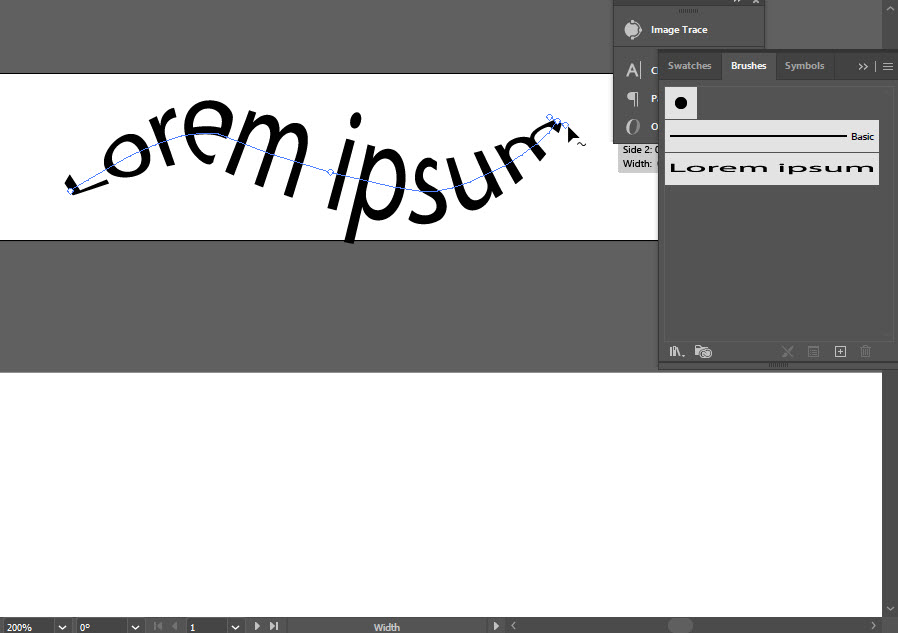This screenshot has width=898, height=633.
Task: Open the Character panel via the A icon
Action: pos(634,69)
